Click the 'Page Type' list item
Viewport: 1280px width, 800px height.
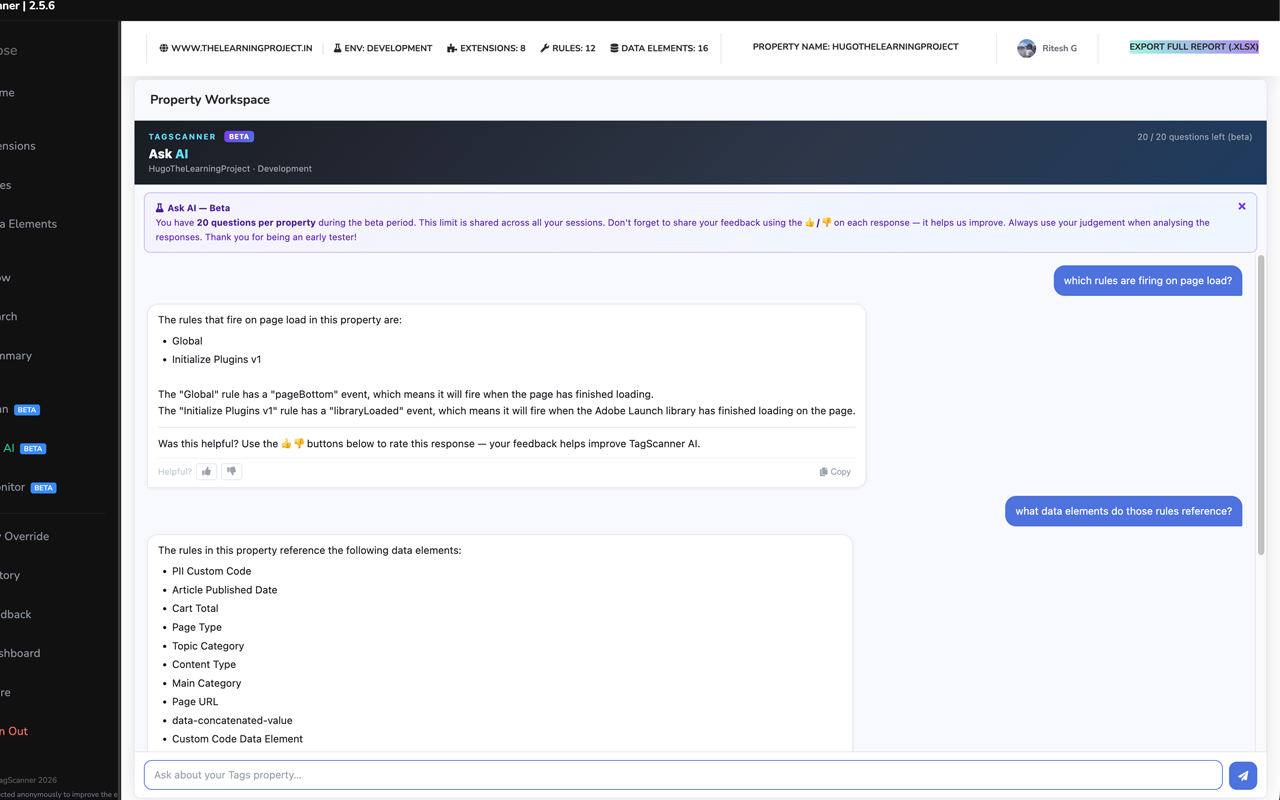(x=197, y=627)
